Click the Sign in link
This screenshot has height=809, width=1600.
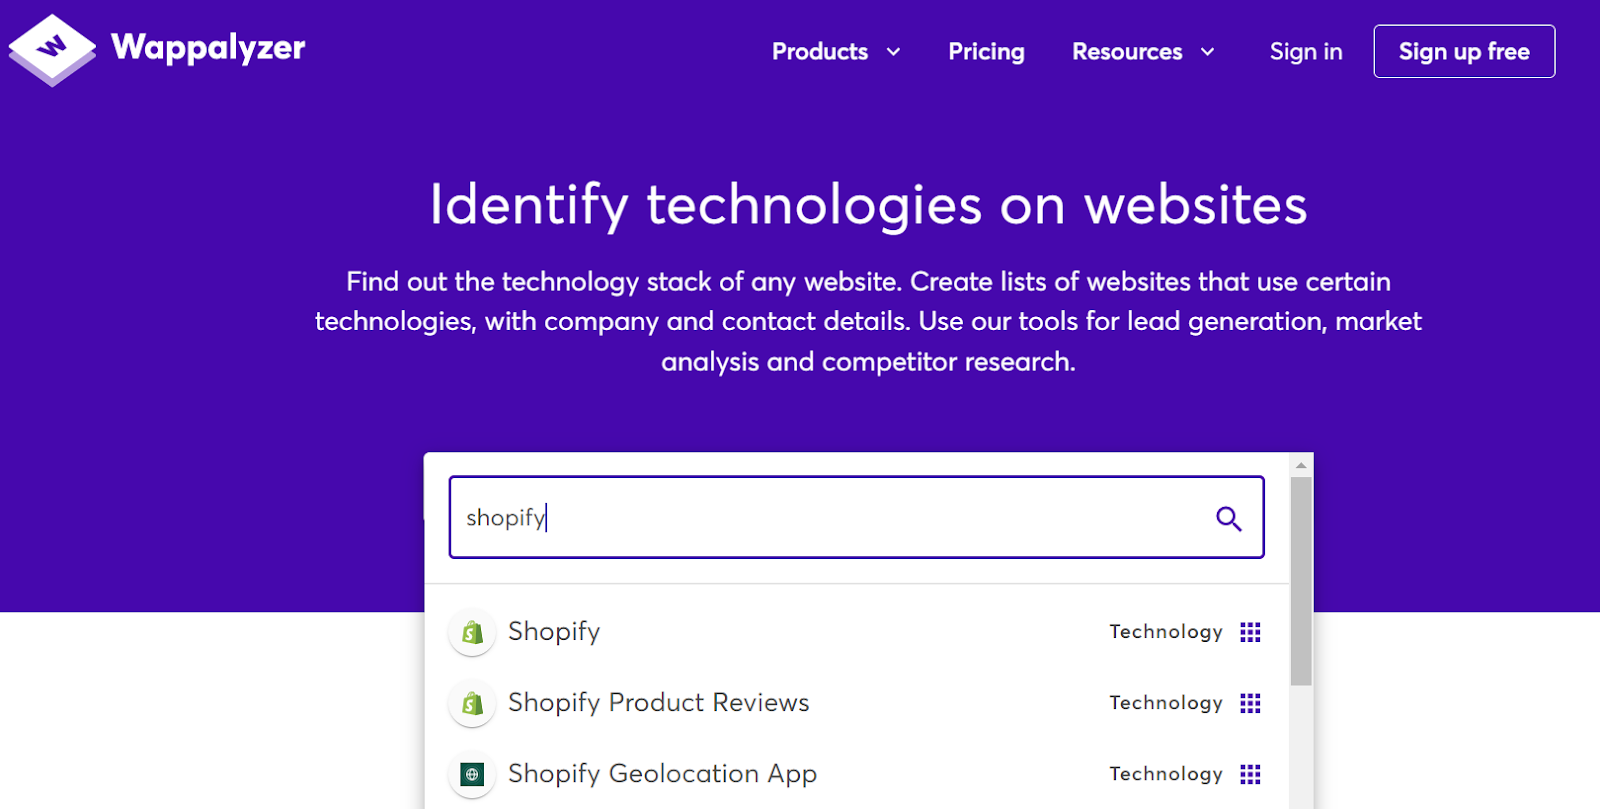pos(1305,51)
